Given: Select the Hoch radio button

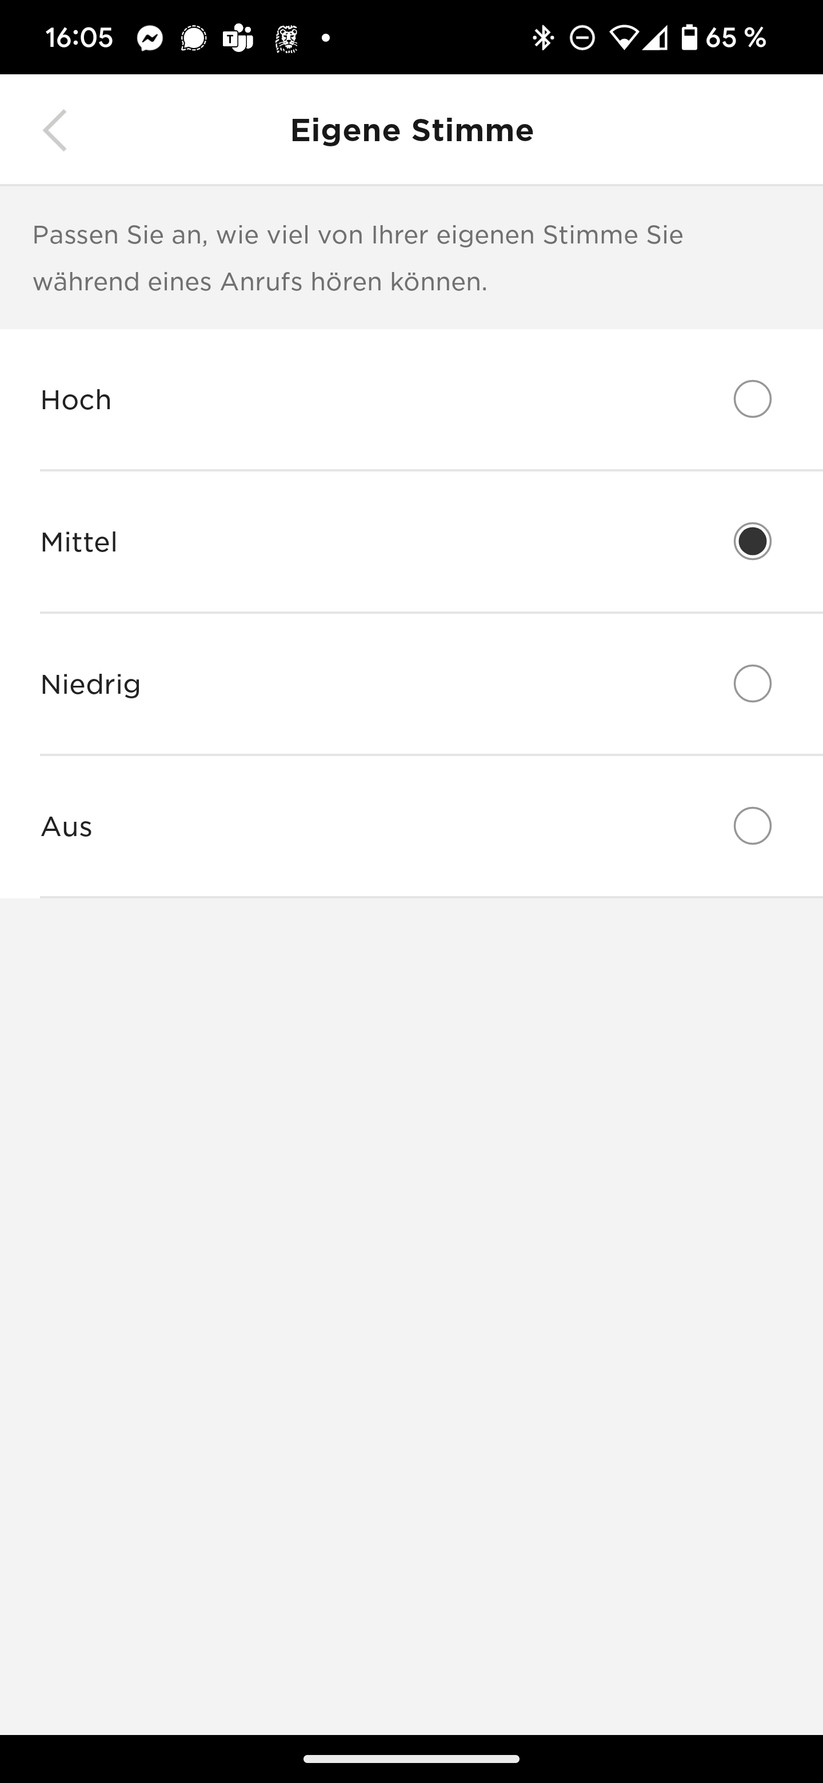Looking at the screenshot, I should [752, 399].
